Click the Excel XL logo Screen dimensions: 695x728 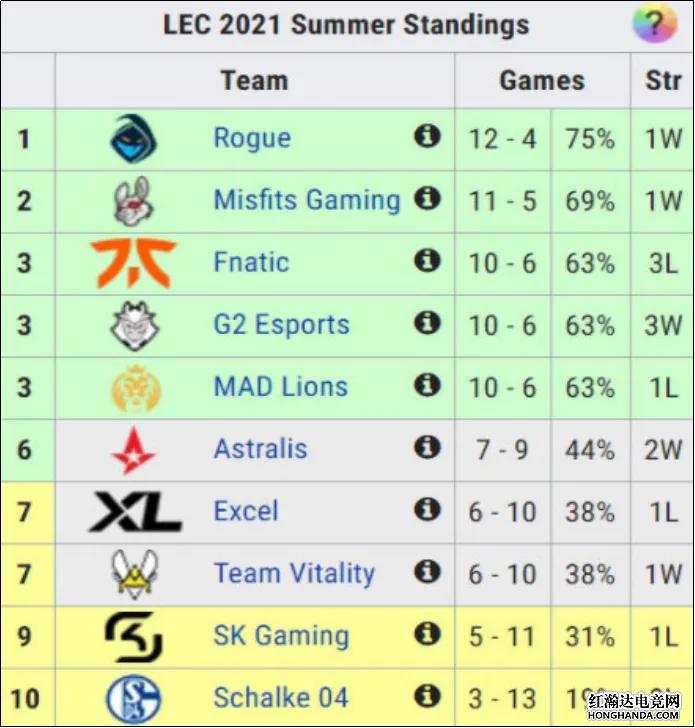[x=135, y=512]
